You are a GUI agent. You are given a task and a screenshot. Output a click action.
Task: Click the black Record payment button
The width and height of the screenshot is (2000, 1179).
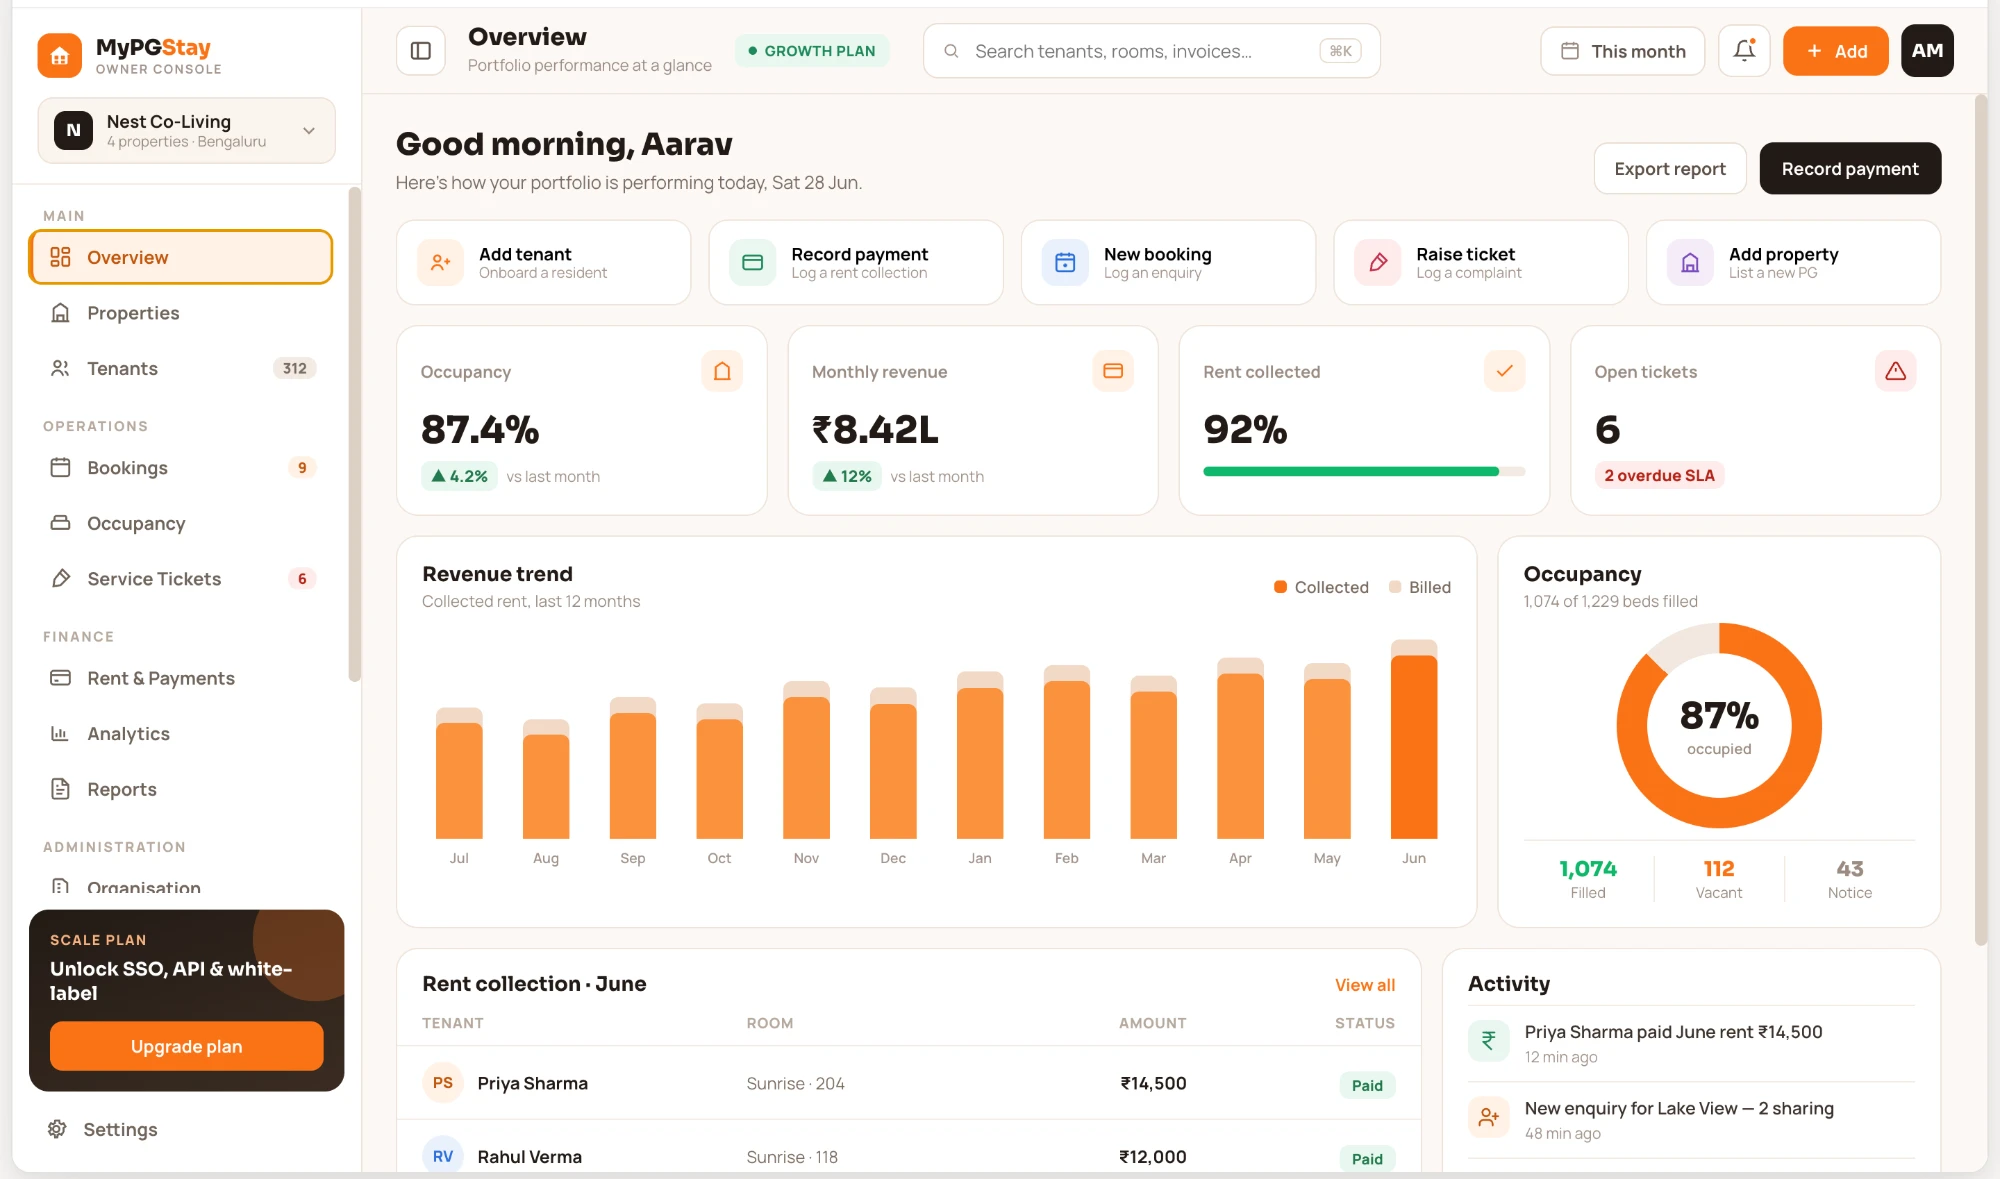1850,168
